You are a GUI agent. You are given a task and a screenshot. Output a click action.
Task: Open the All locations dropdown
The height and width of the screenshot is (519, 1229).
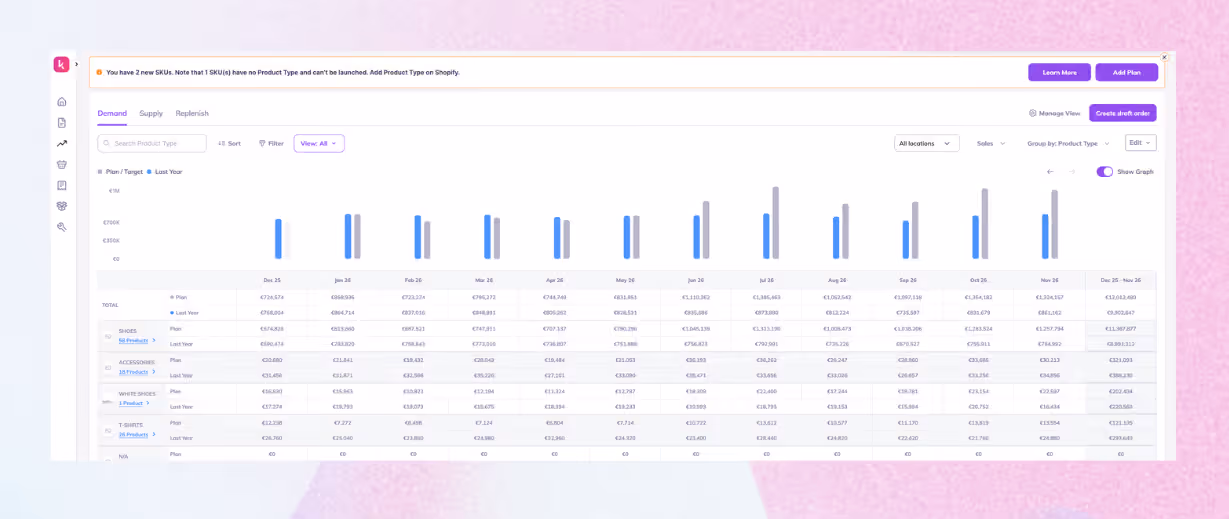927,143
